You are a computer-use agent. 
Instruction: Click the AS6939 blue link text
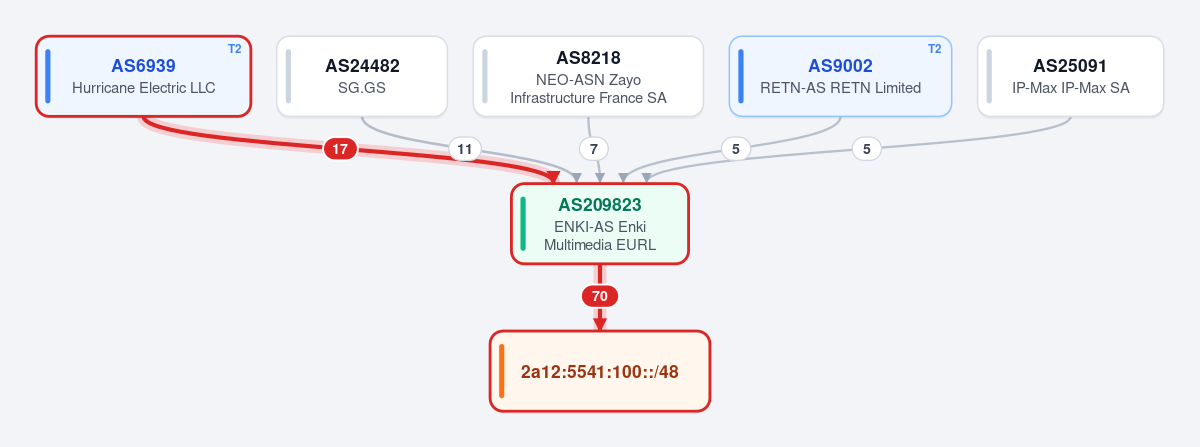pyautogui.click(x=143, y=66)
